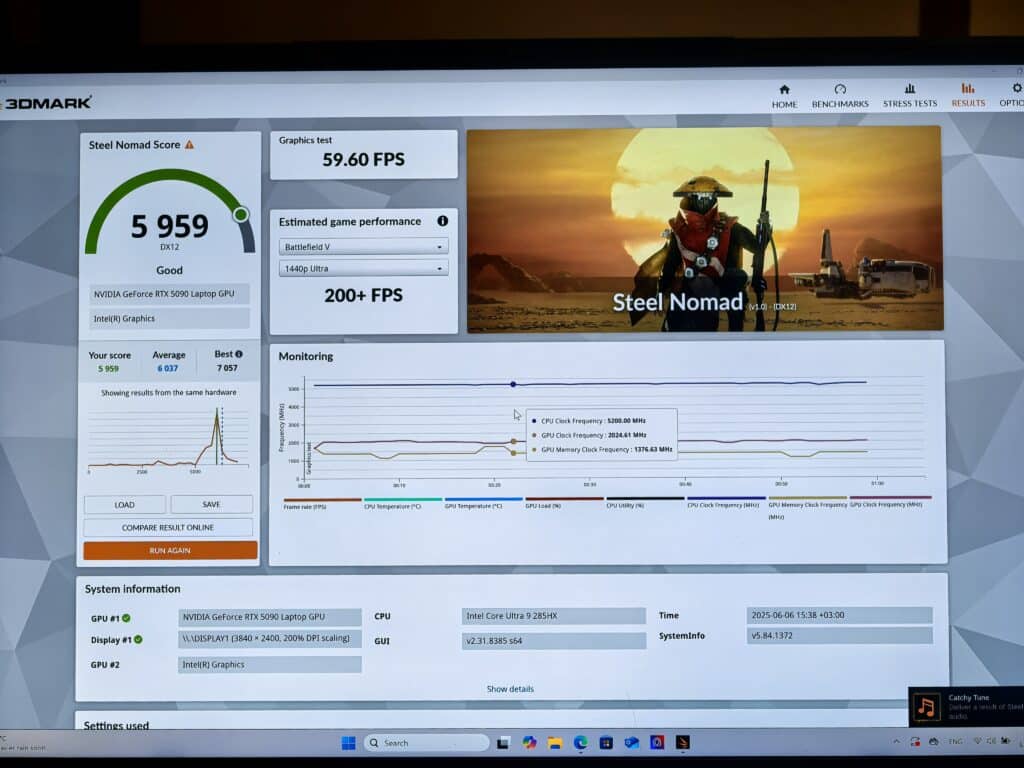Click the 3DMark taskbar icon
1024x768 pixels.
tap(682, 743)
